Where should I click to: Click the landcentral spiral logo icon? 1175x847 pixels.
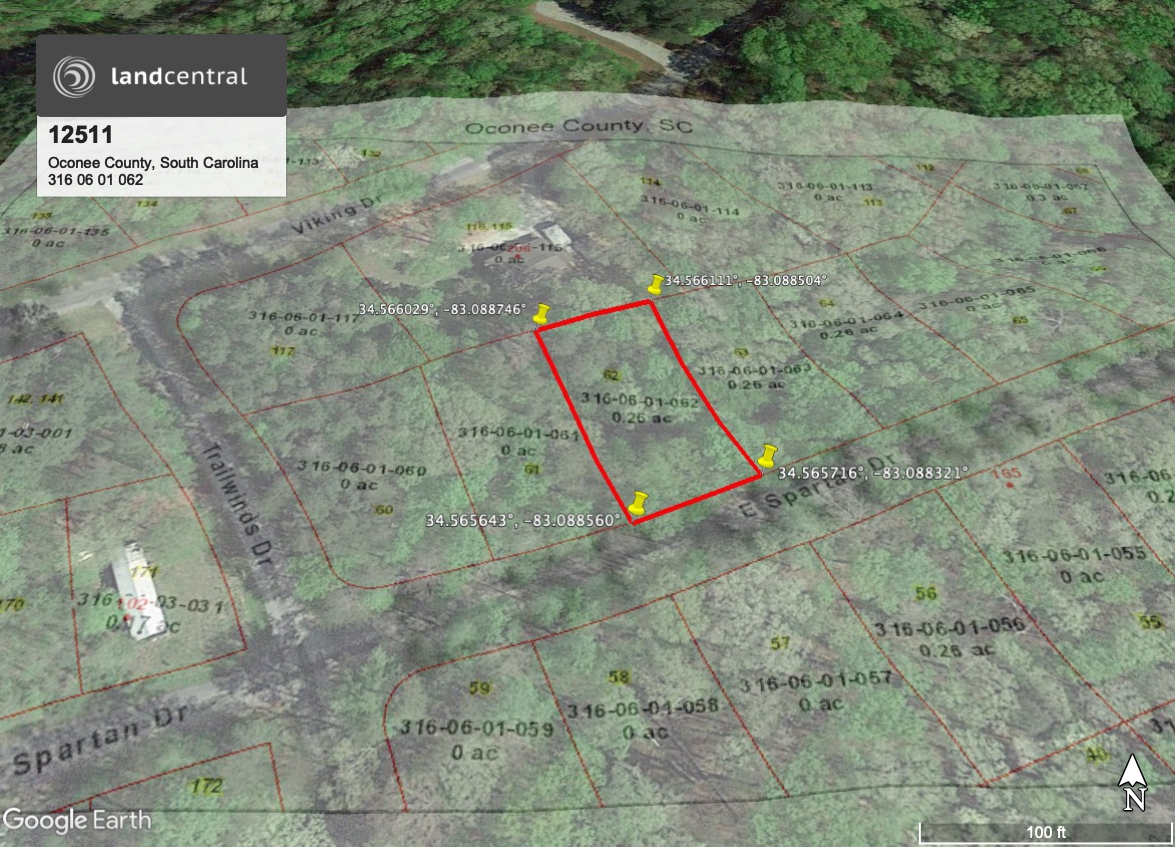pyautogui.click(x=75, y=77)
